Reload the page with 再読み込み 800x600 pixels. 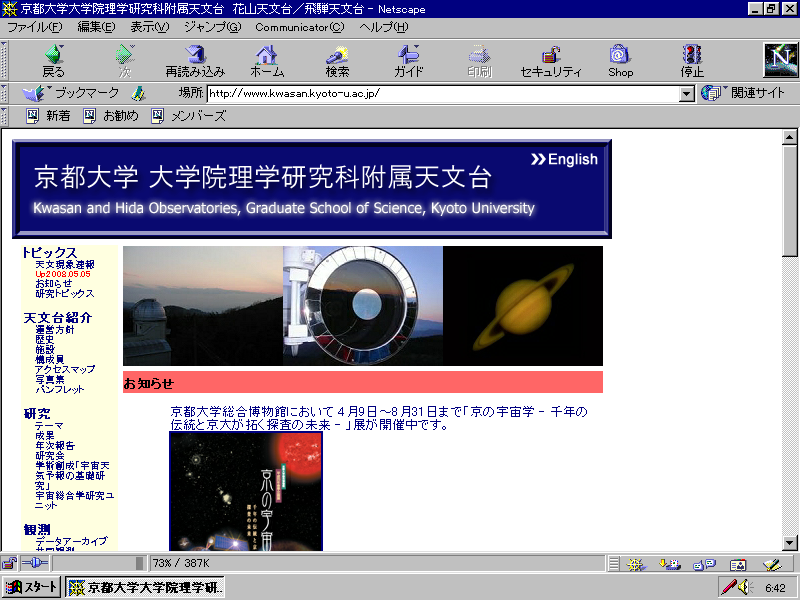[195, 61]
